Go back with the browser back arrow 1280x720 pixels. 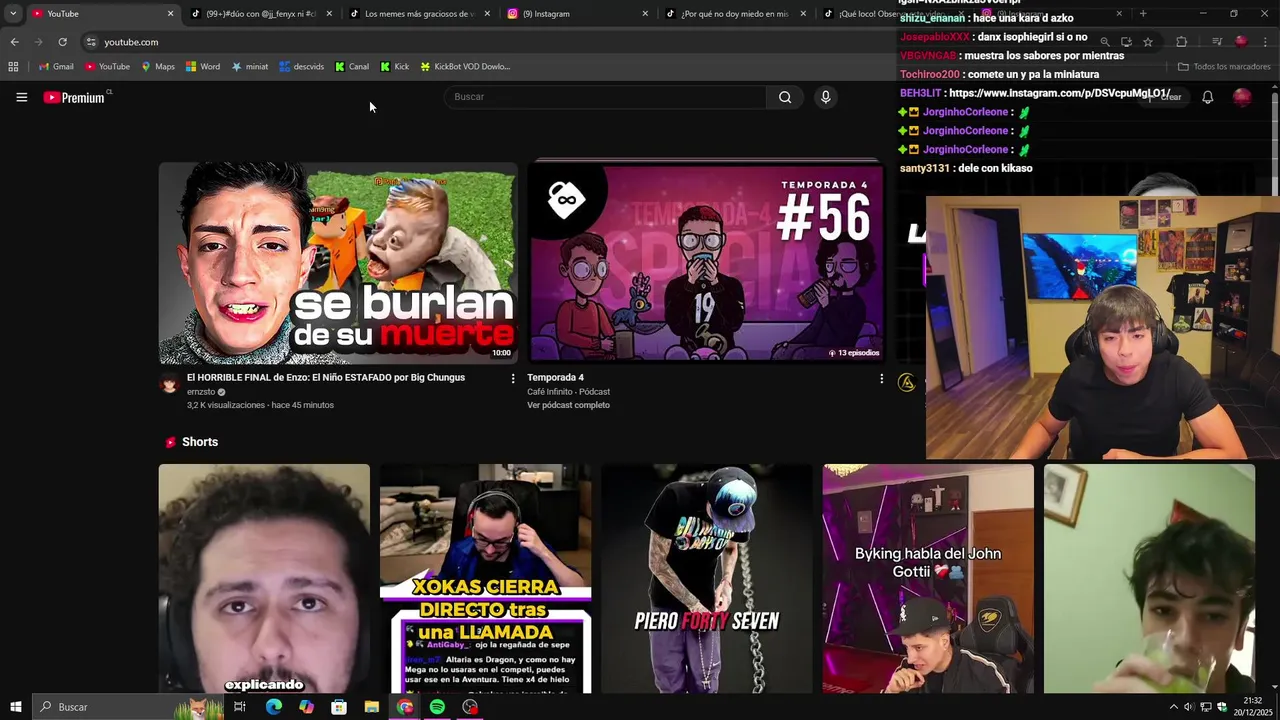click(14, 42)
